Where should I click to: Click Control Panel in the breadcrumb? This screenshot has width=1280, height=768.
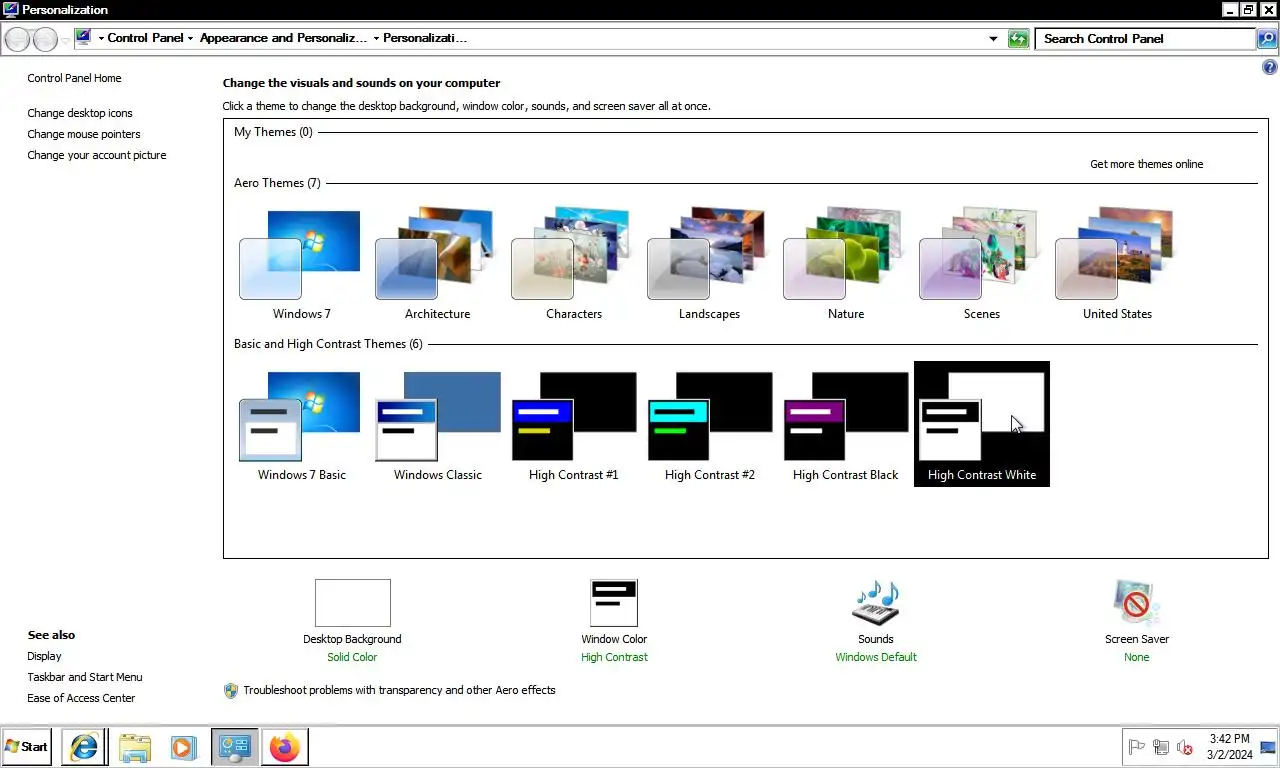[145, 38]
